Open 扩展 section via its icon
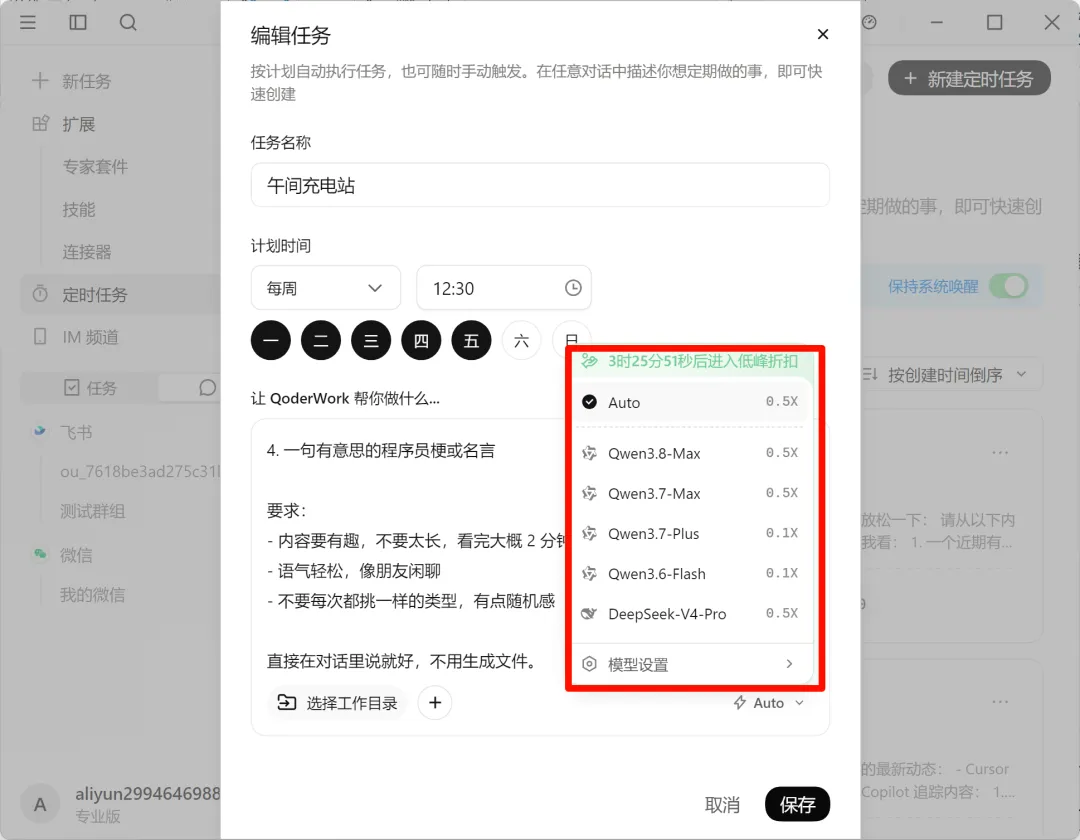The image size is (1080, 840). (x=41, y=123)
